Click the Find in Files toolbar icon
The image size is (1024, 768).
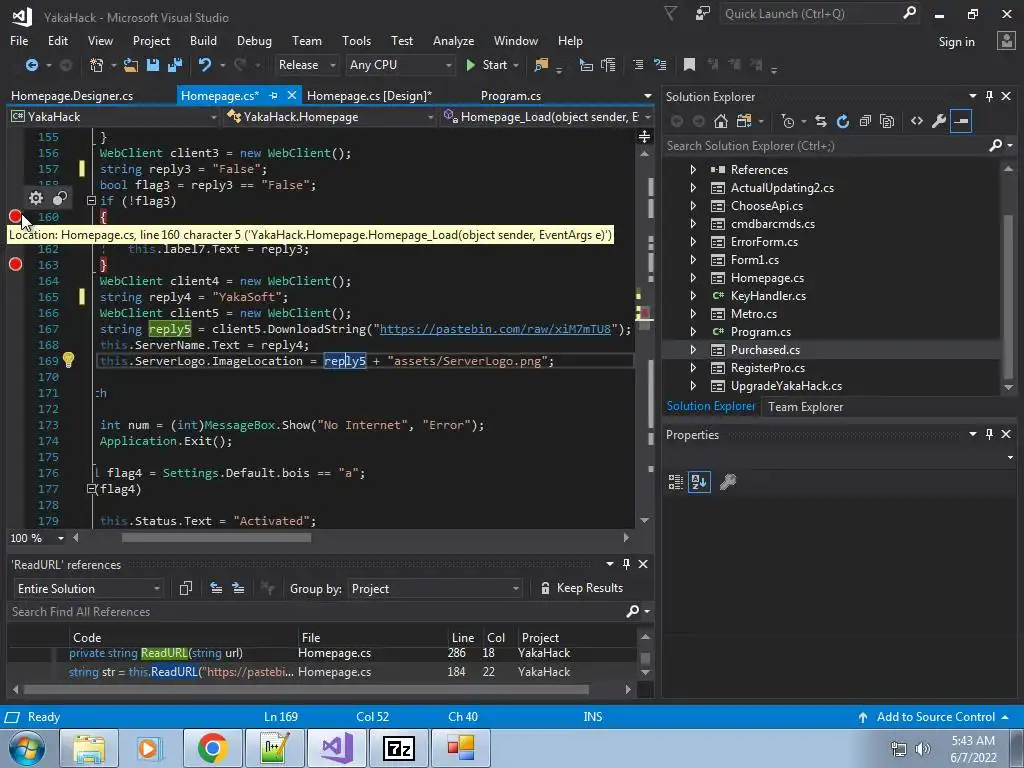point(541,65)
